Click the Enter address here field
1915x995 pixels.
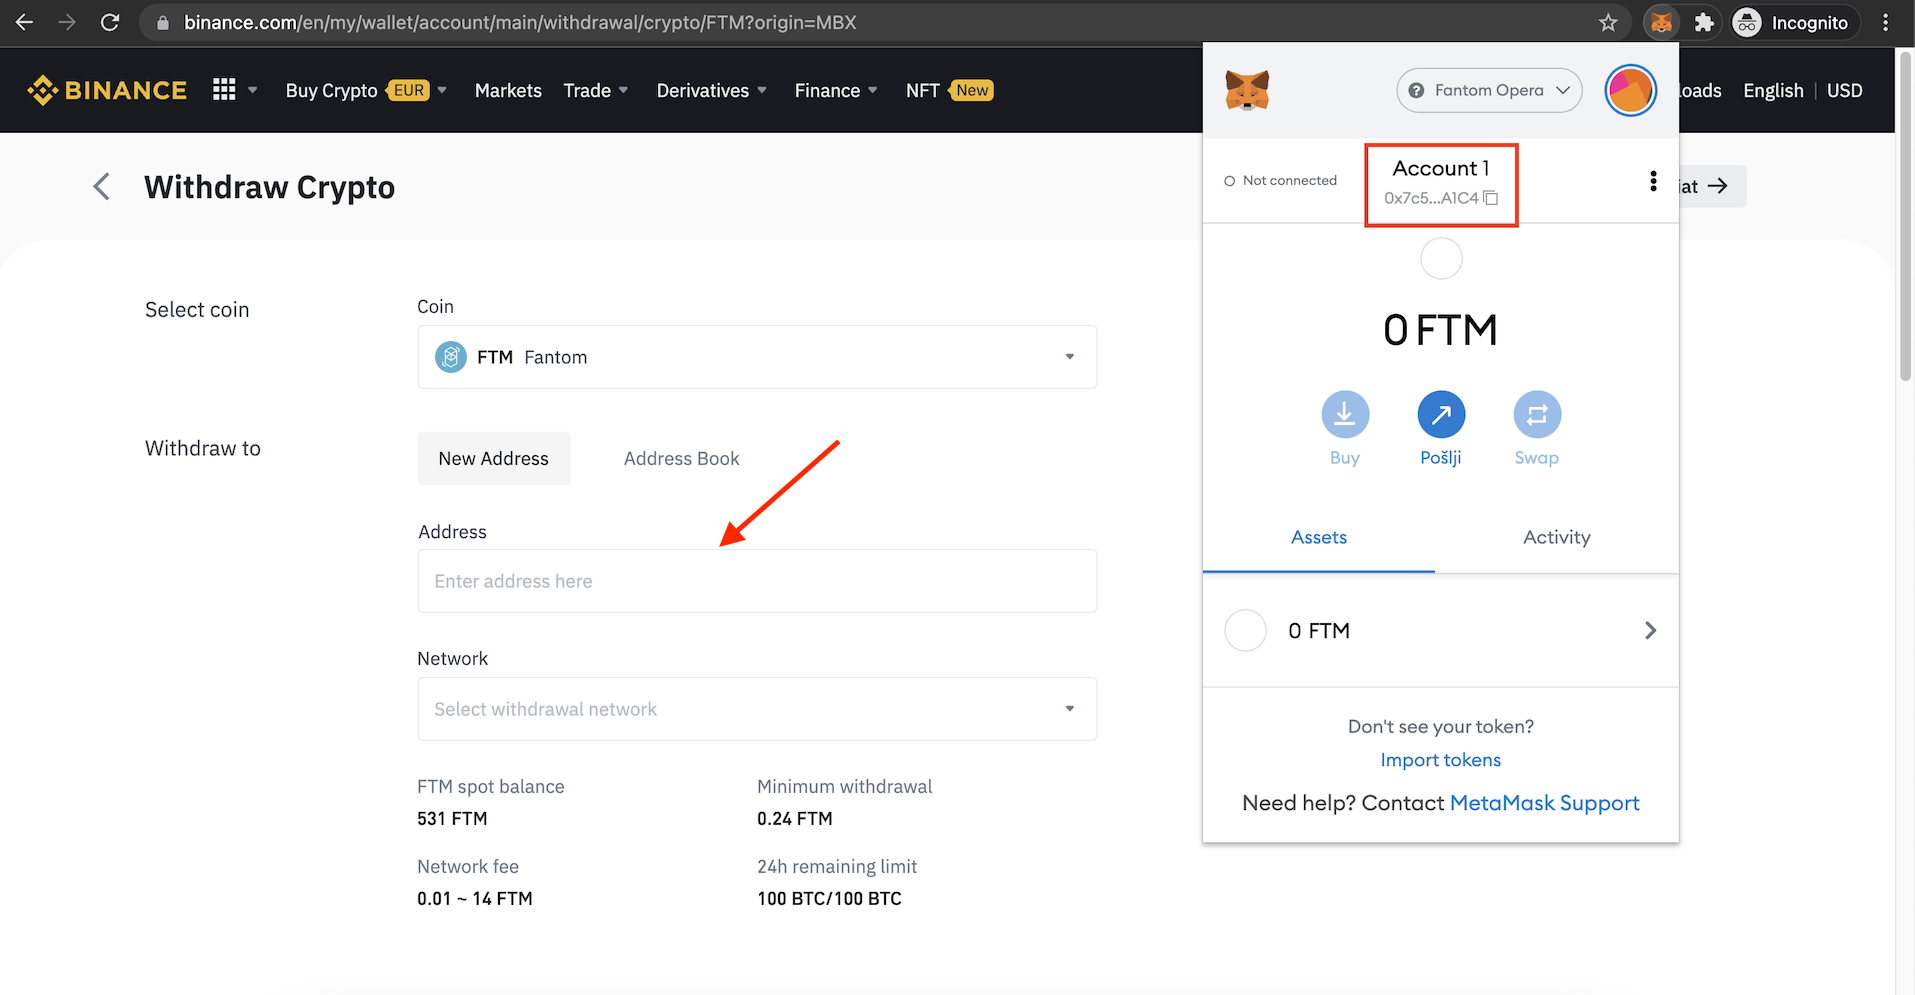[757, 581]
